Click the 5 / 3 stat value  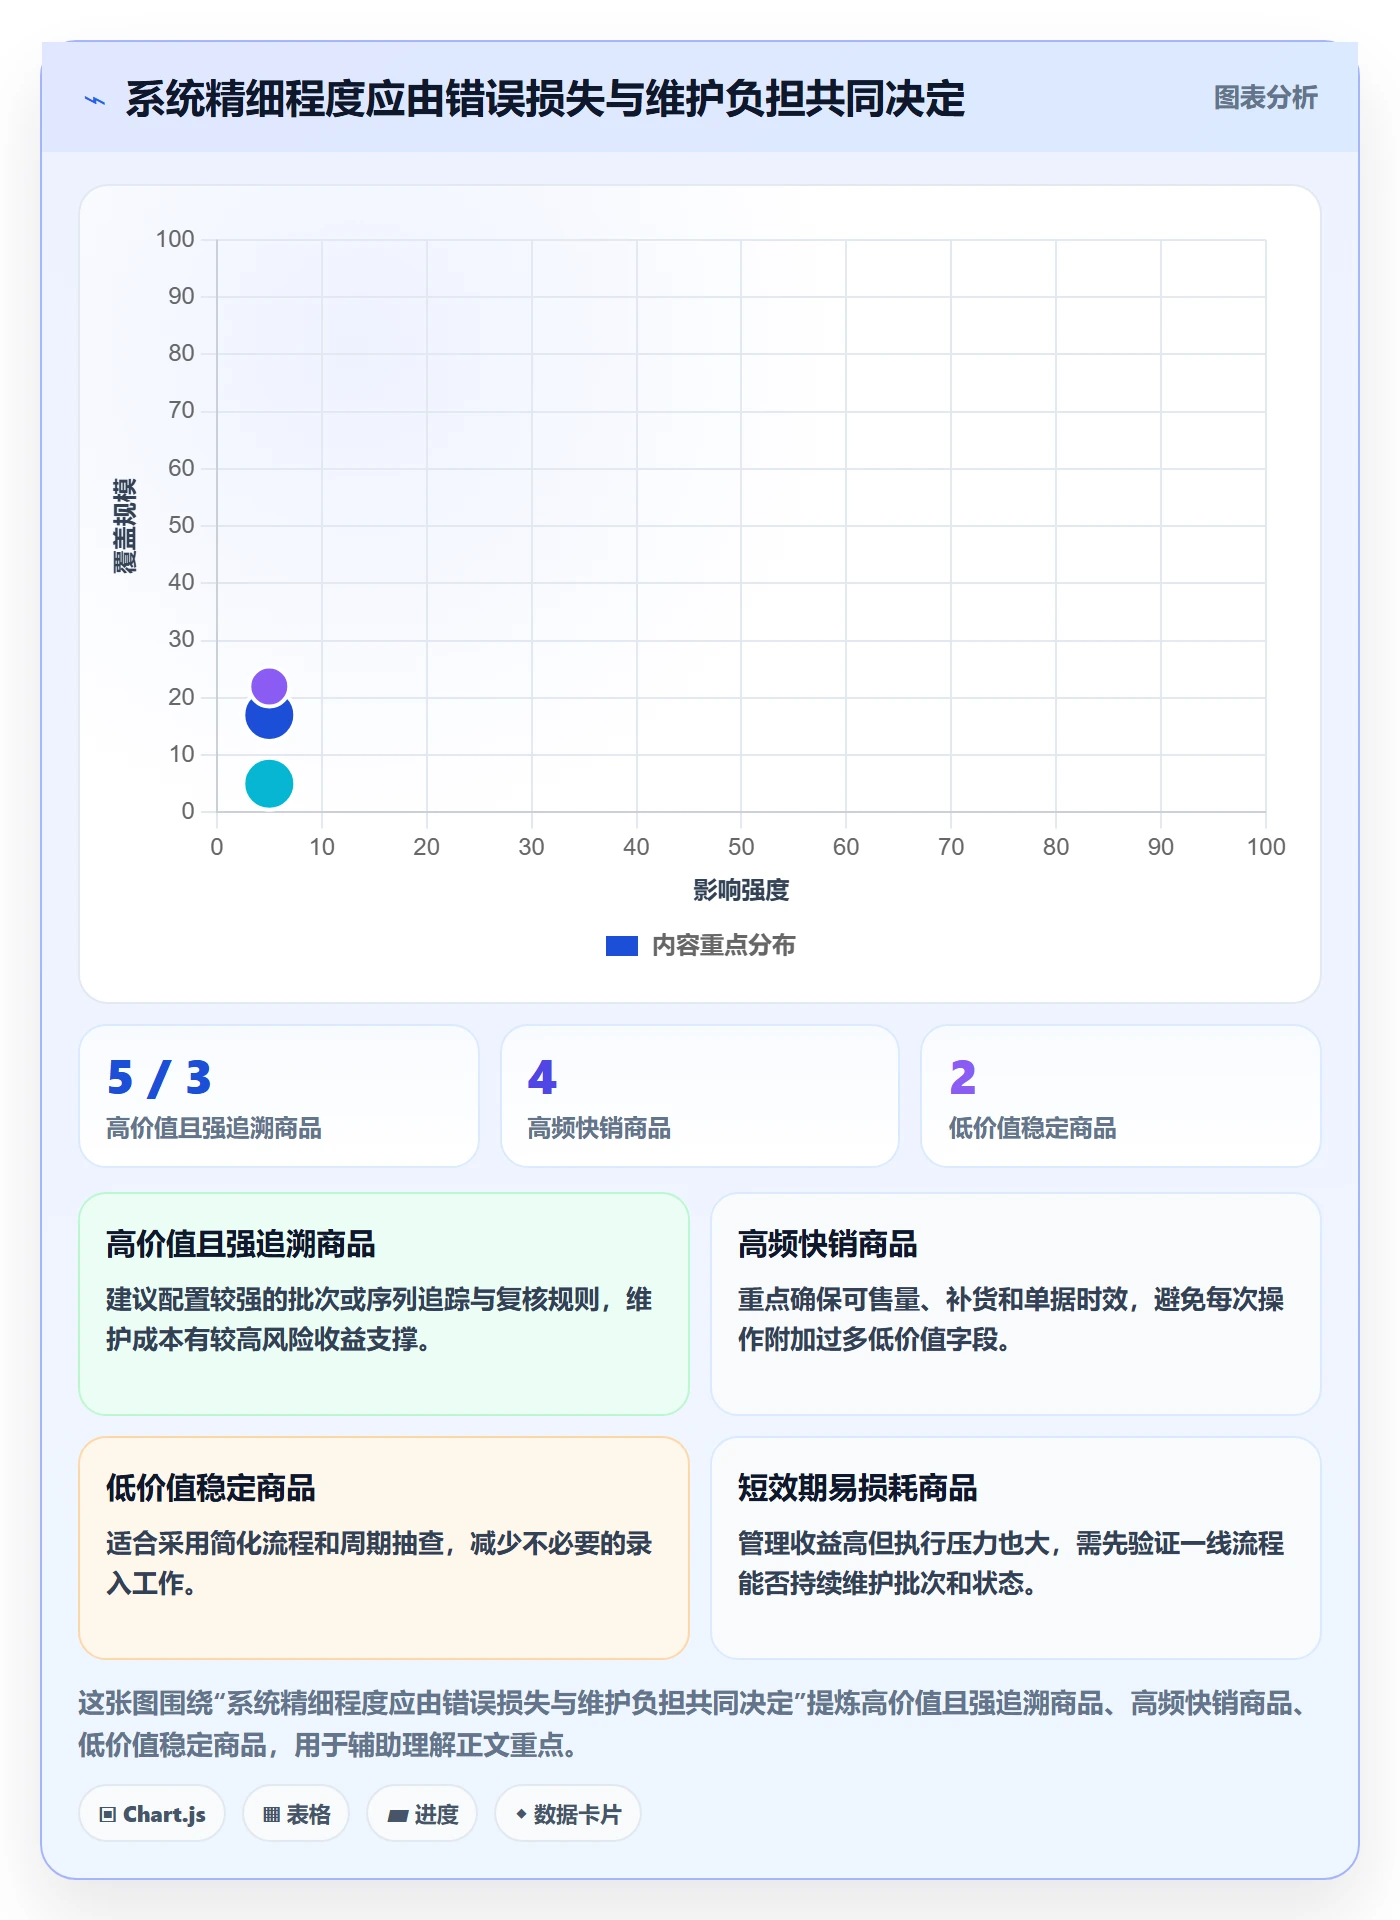pos(160,1077)
